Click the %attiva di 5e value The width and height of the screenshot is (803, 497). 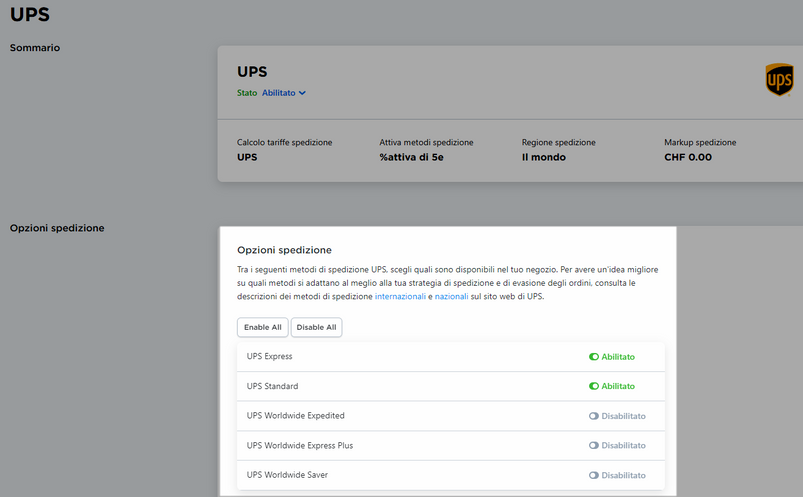pyautogui.click(x=411, y=157)
